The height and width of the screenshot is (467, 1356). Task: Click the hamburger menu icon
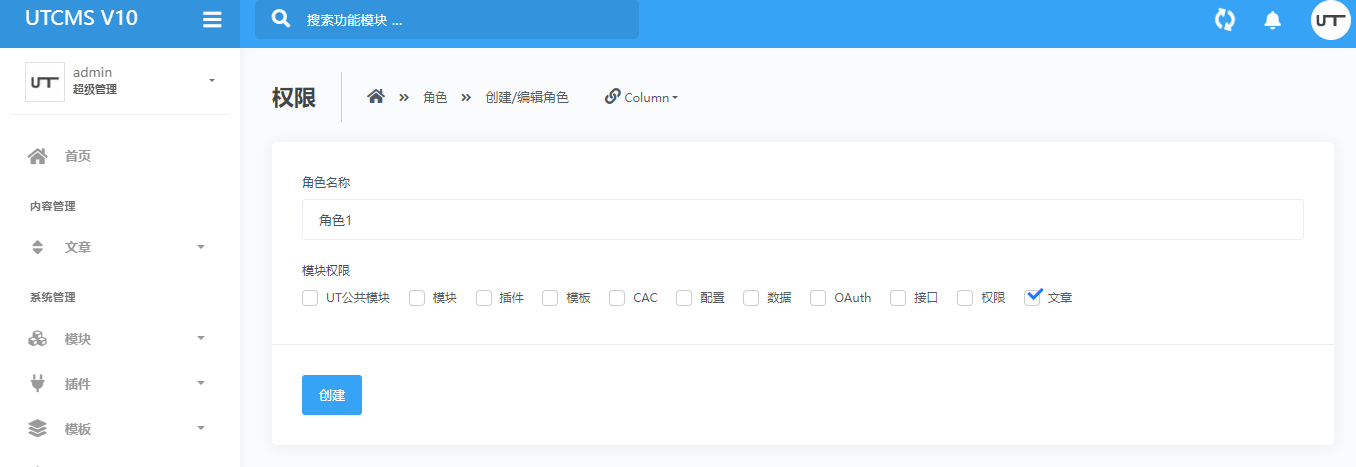point(212,19)
